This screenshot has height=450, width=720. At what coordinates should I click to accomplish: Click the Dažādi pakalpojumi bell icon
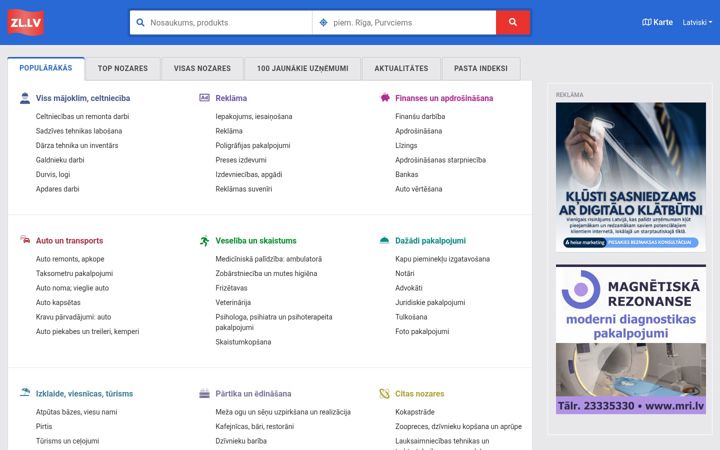[384, 240]
